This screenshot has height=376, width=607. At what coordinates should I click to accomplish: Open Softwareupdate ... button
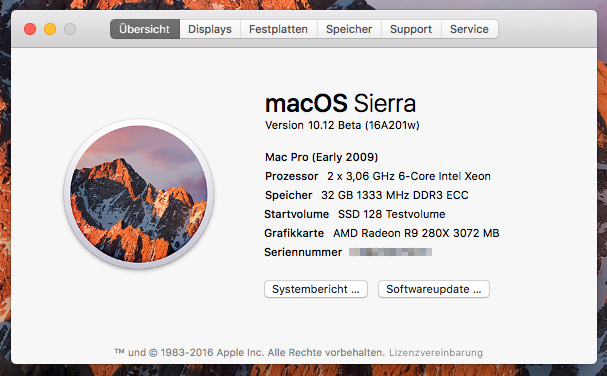[434, 289]
